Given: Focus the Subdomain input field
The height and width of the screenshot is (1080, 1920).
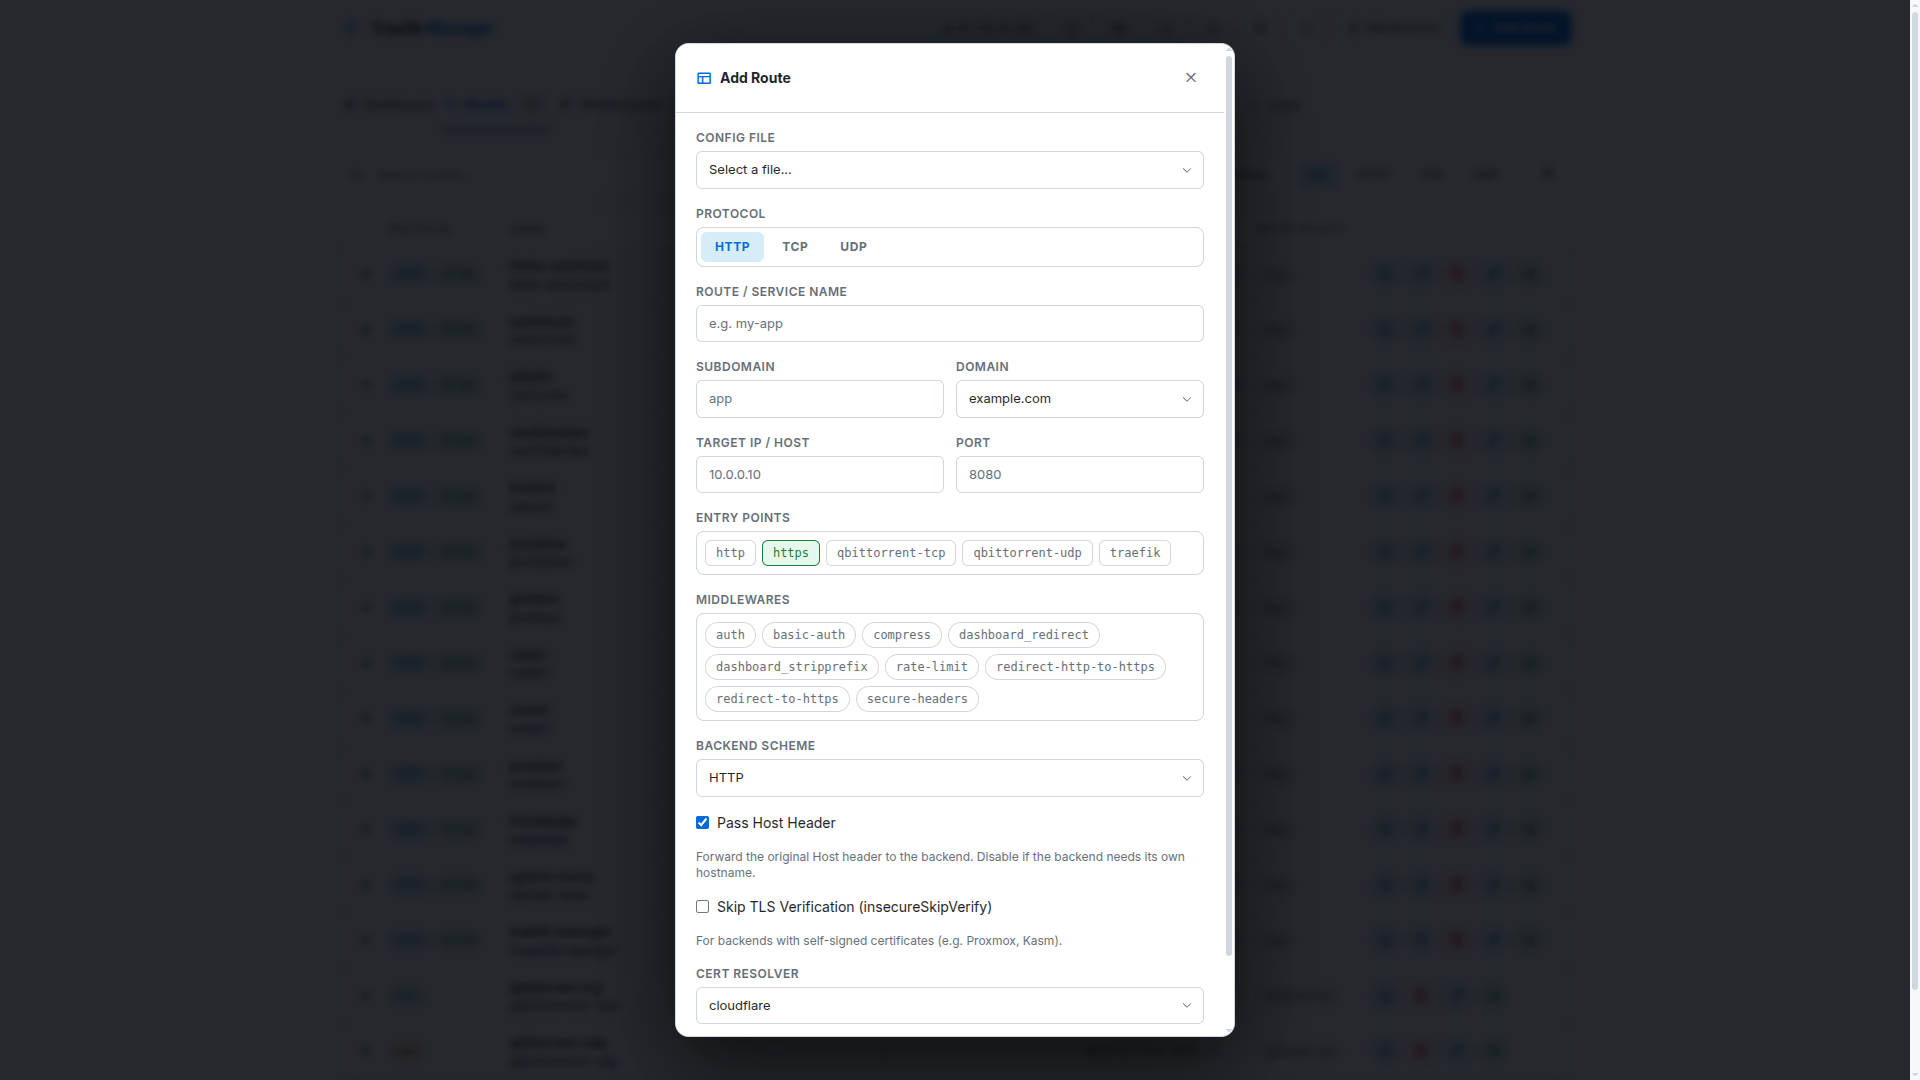Looking at the screenshot, I should (819, 399).
